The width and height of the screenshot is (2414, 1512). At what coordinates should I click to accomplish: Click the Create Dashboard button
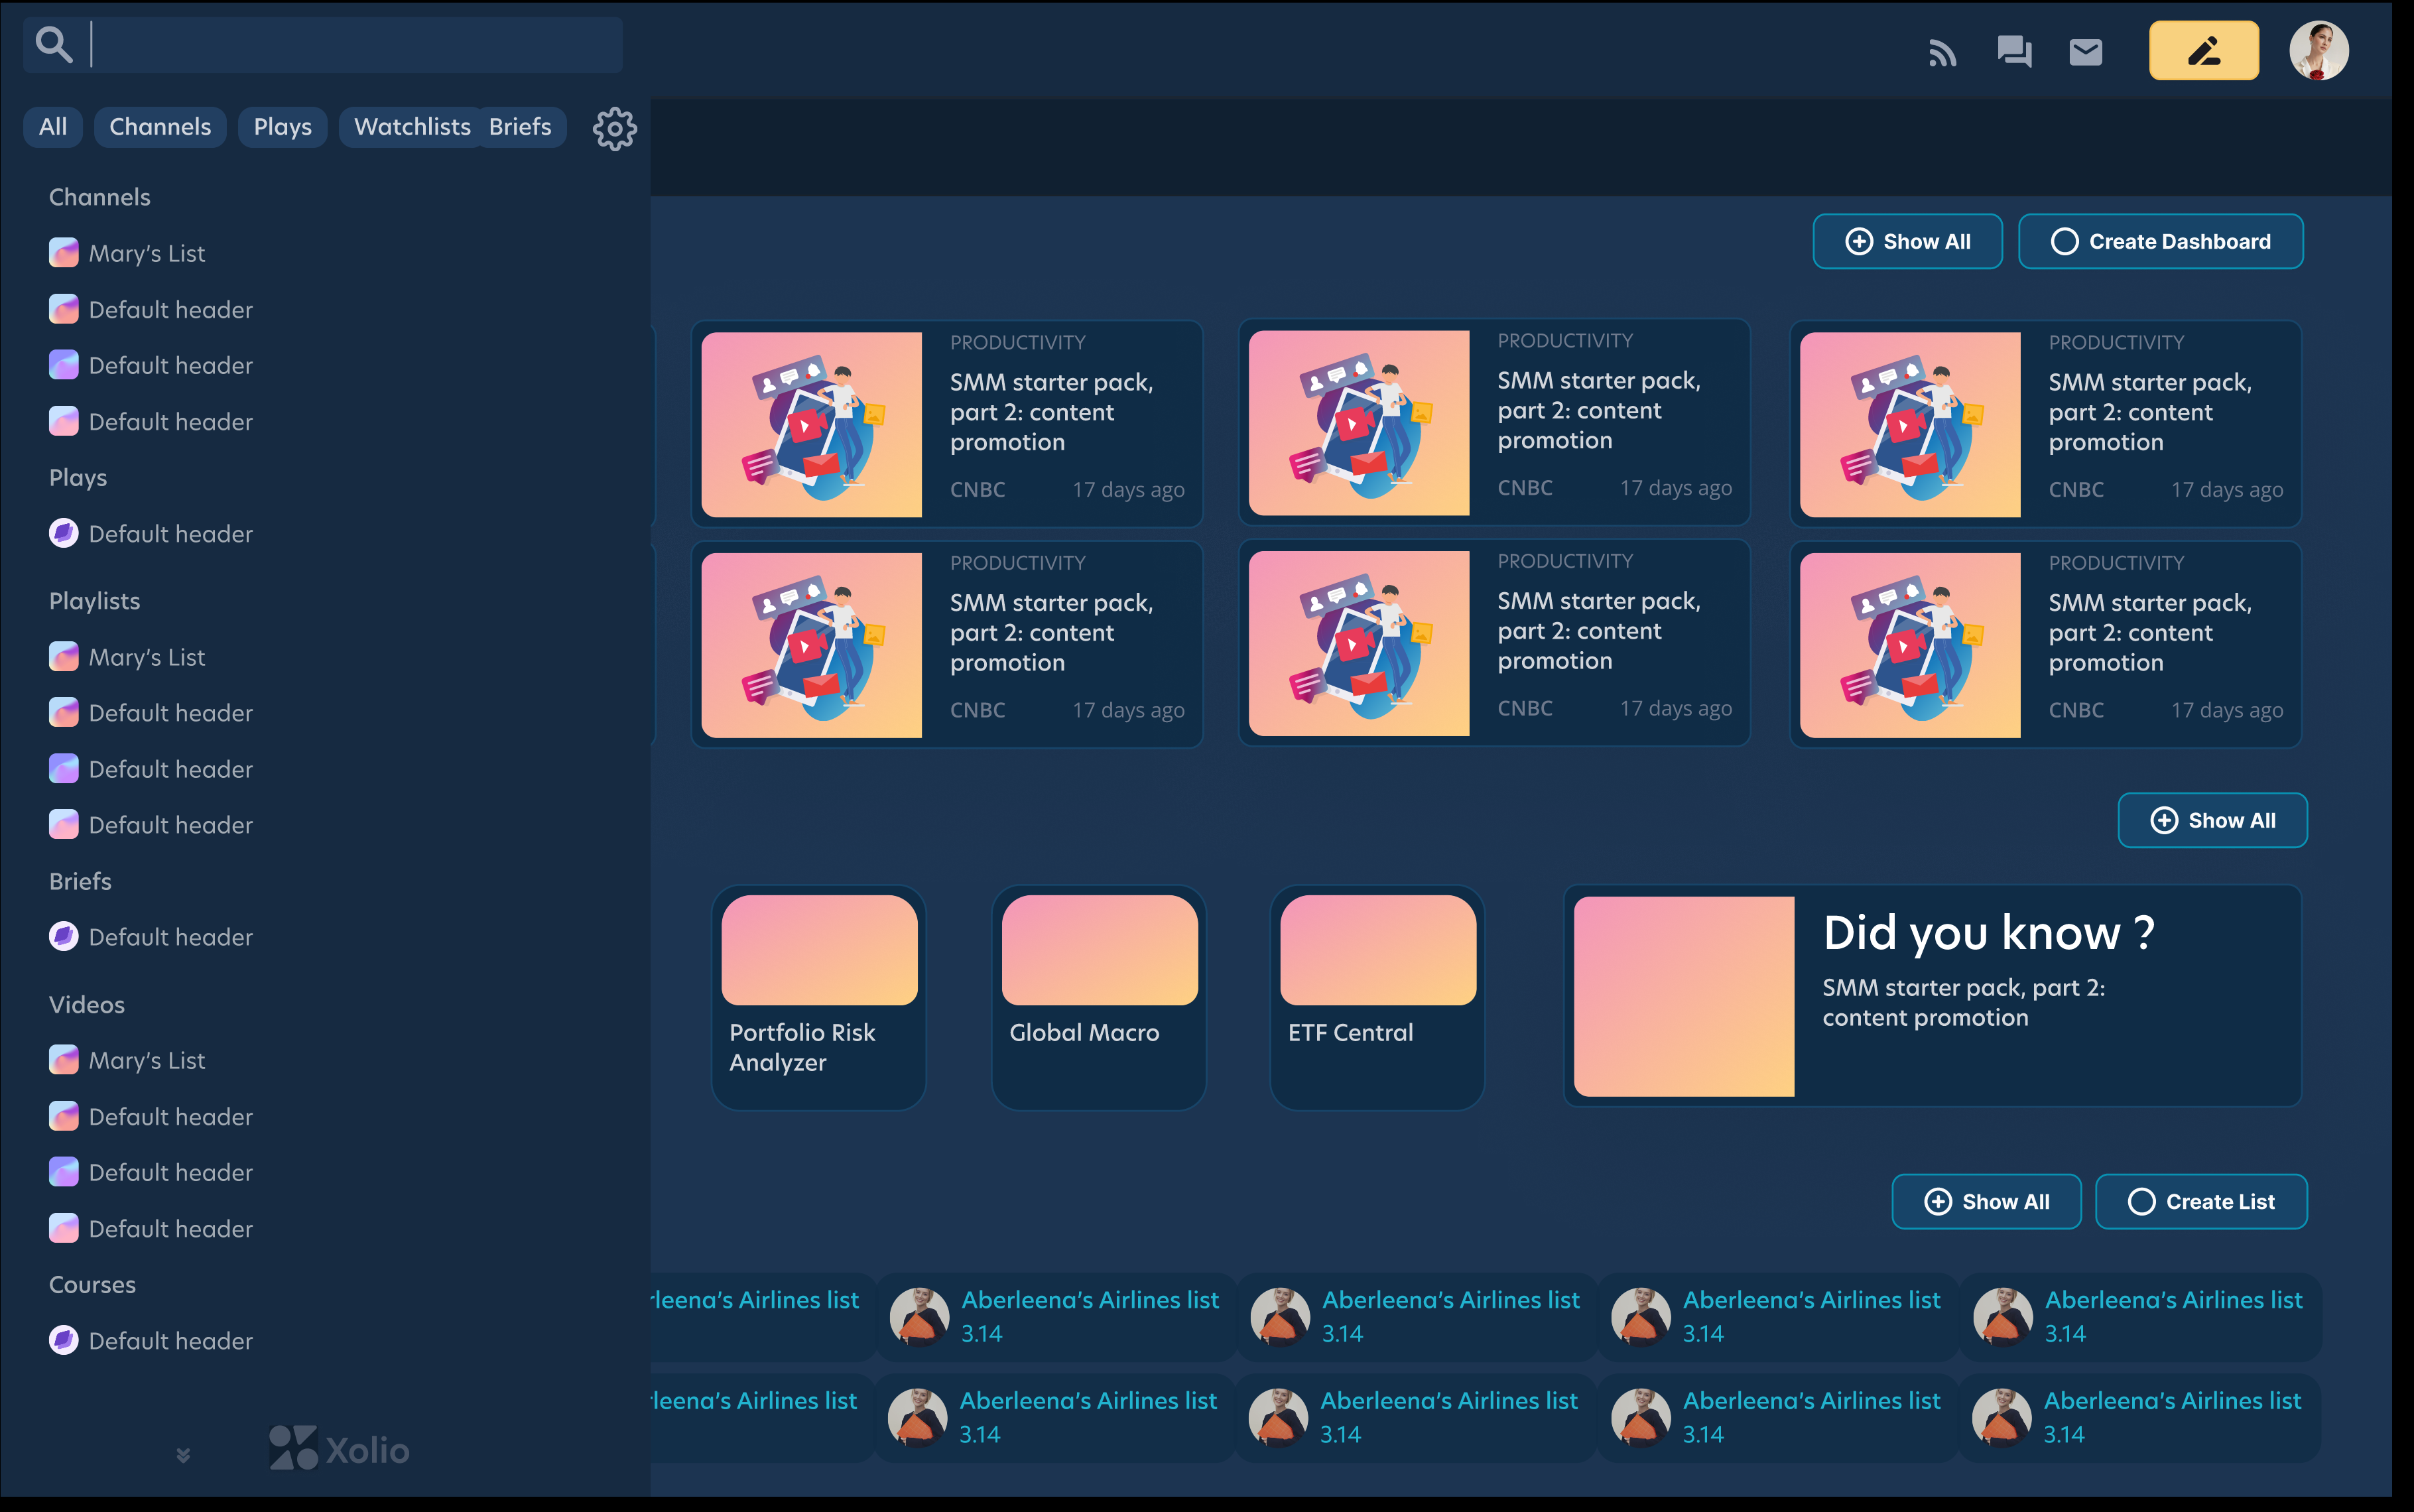click(2160, 242)
